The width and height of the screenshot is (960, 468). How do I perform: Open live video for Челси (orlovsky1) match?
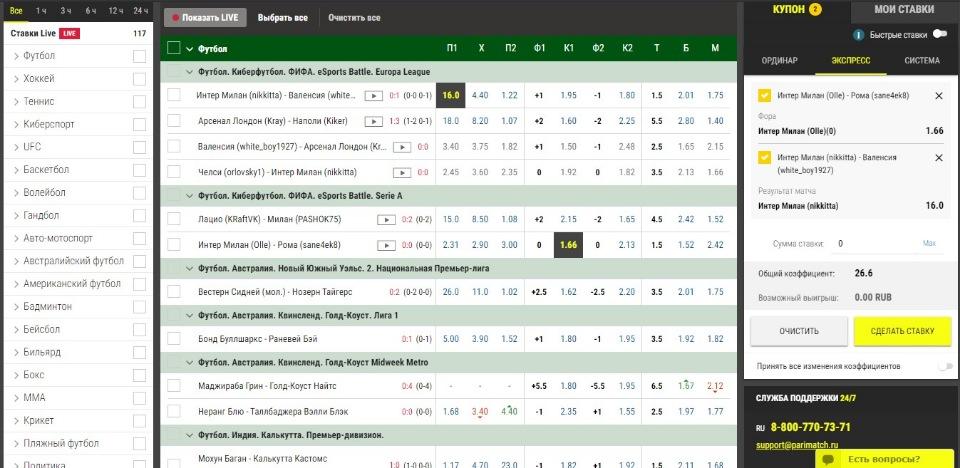coord(402,173)
